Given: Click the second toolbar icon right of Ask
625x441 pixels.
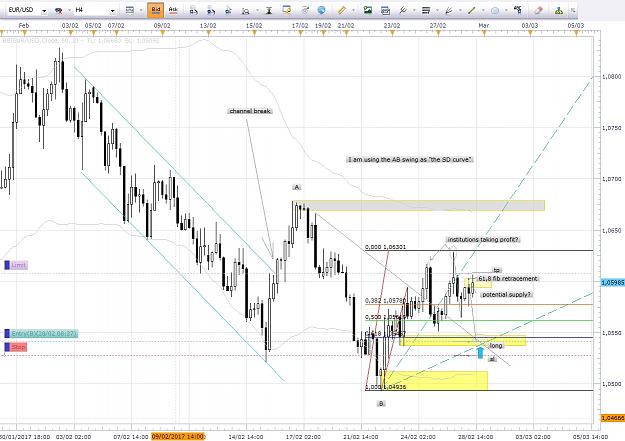Looking at the screenshot, I should [x=211, y=11].
